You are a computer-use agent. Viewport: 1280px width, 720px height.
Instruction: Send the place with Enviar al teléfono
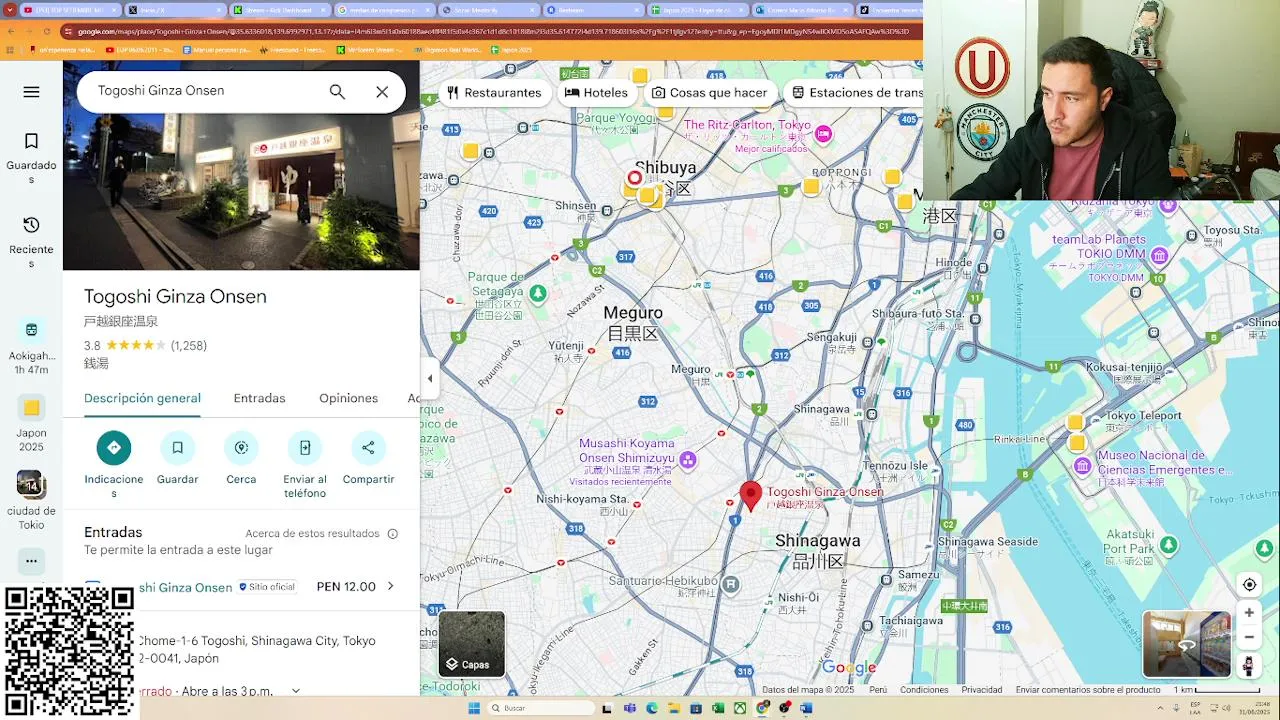click(305, 447)
